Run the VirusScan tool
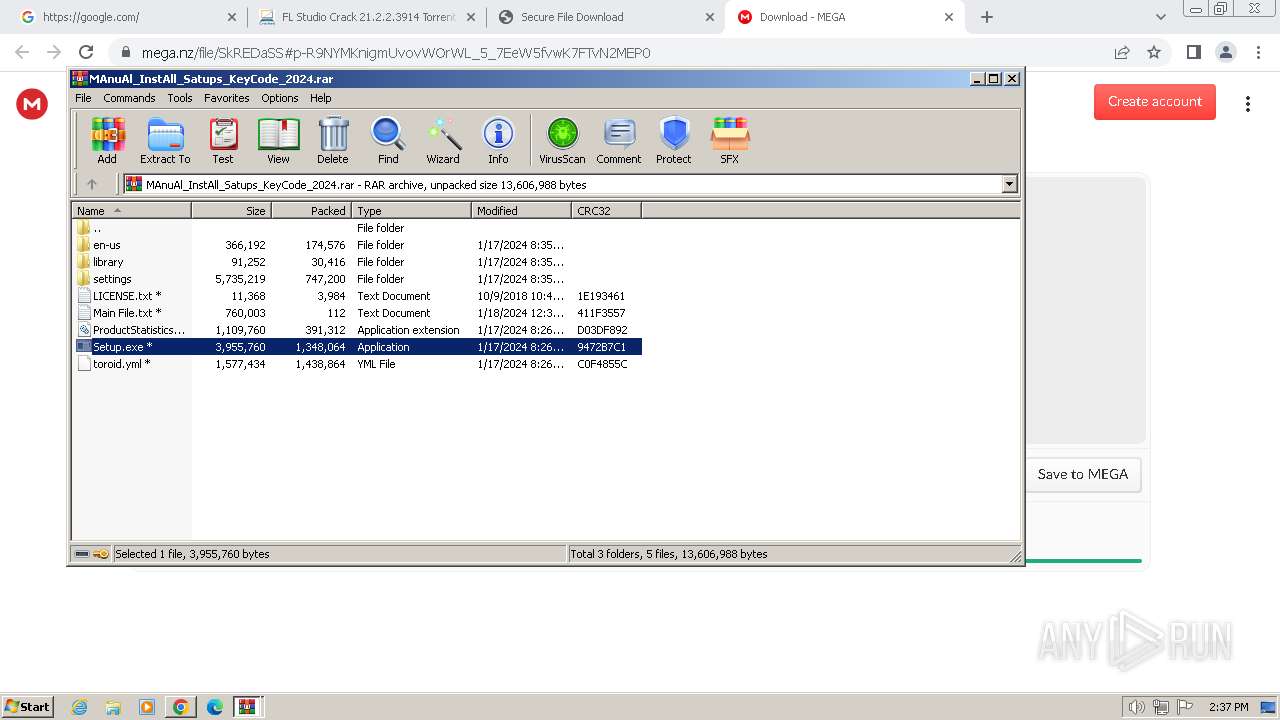Image resolution: width=1280 pixels, height=720 pixels. tap(562, 140)
